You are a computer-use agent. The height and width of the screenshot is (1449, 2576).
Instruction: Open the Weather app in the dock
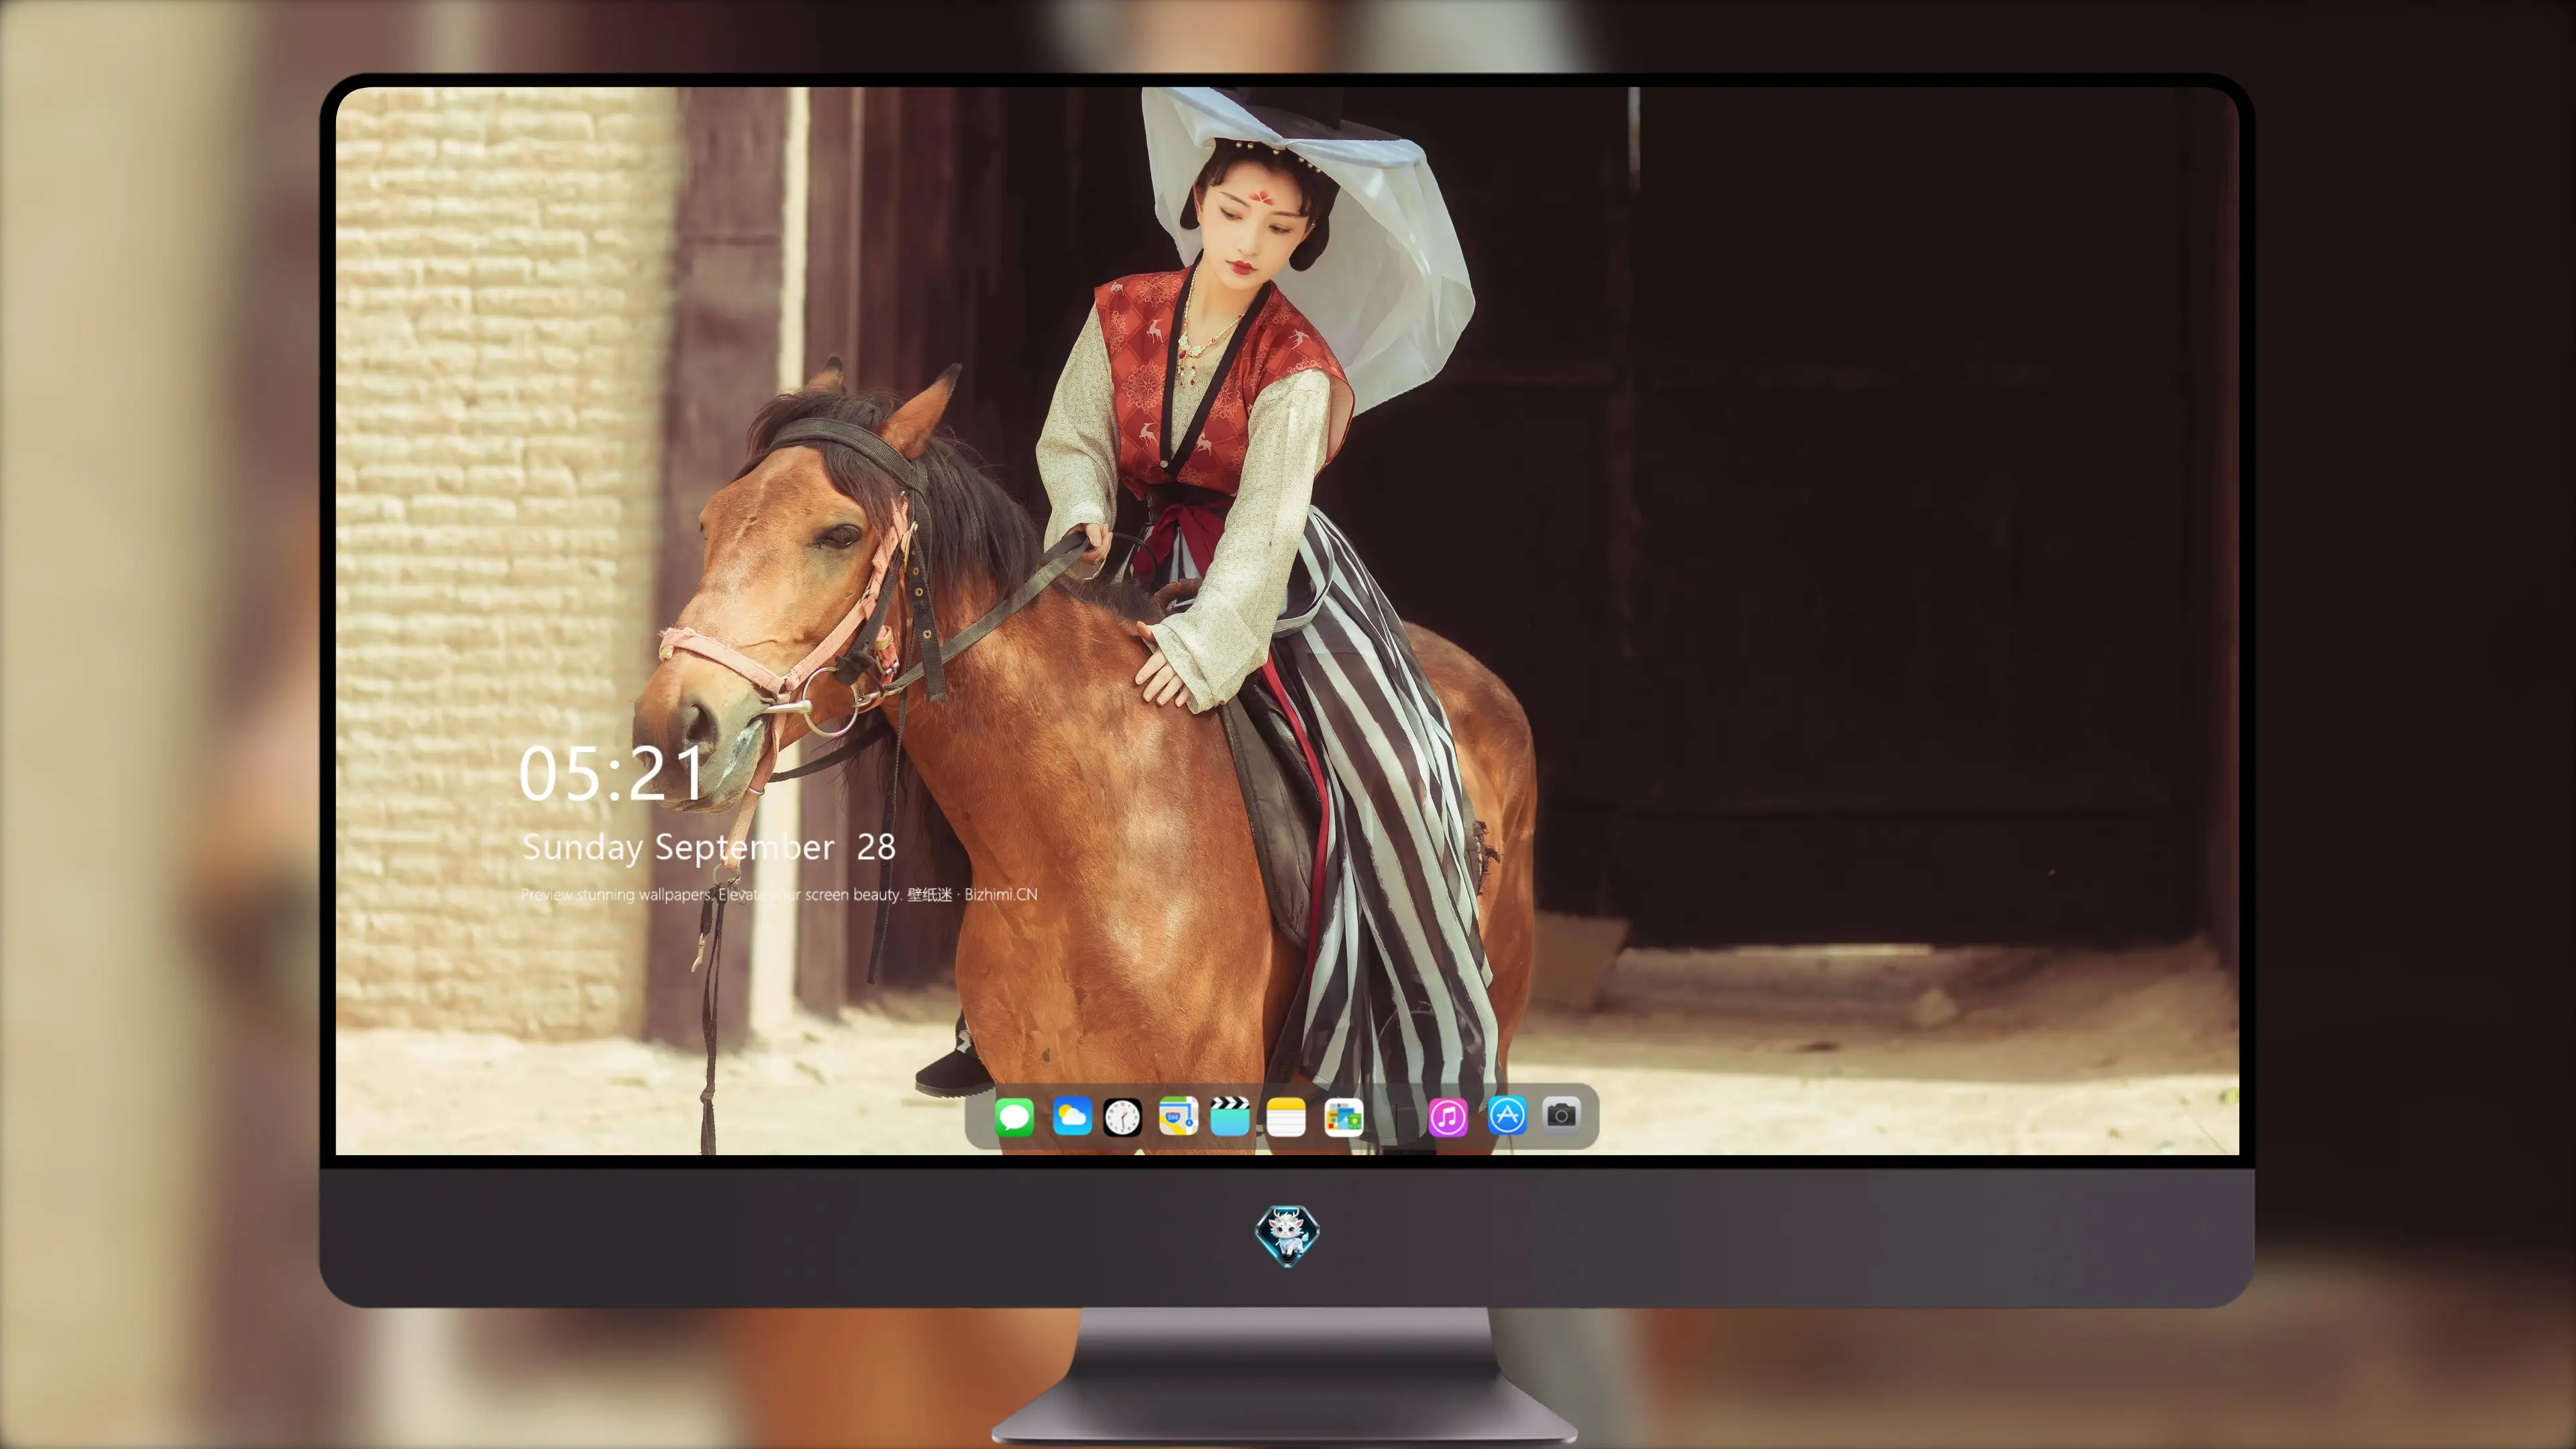coord(1071,1116)
